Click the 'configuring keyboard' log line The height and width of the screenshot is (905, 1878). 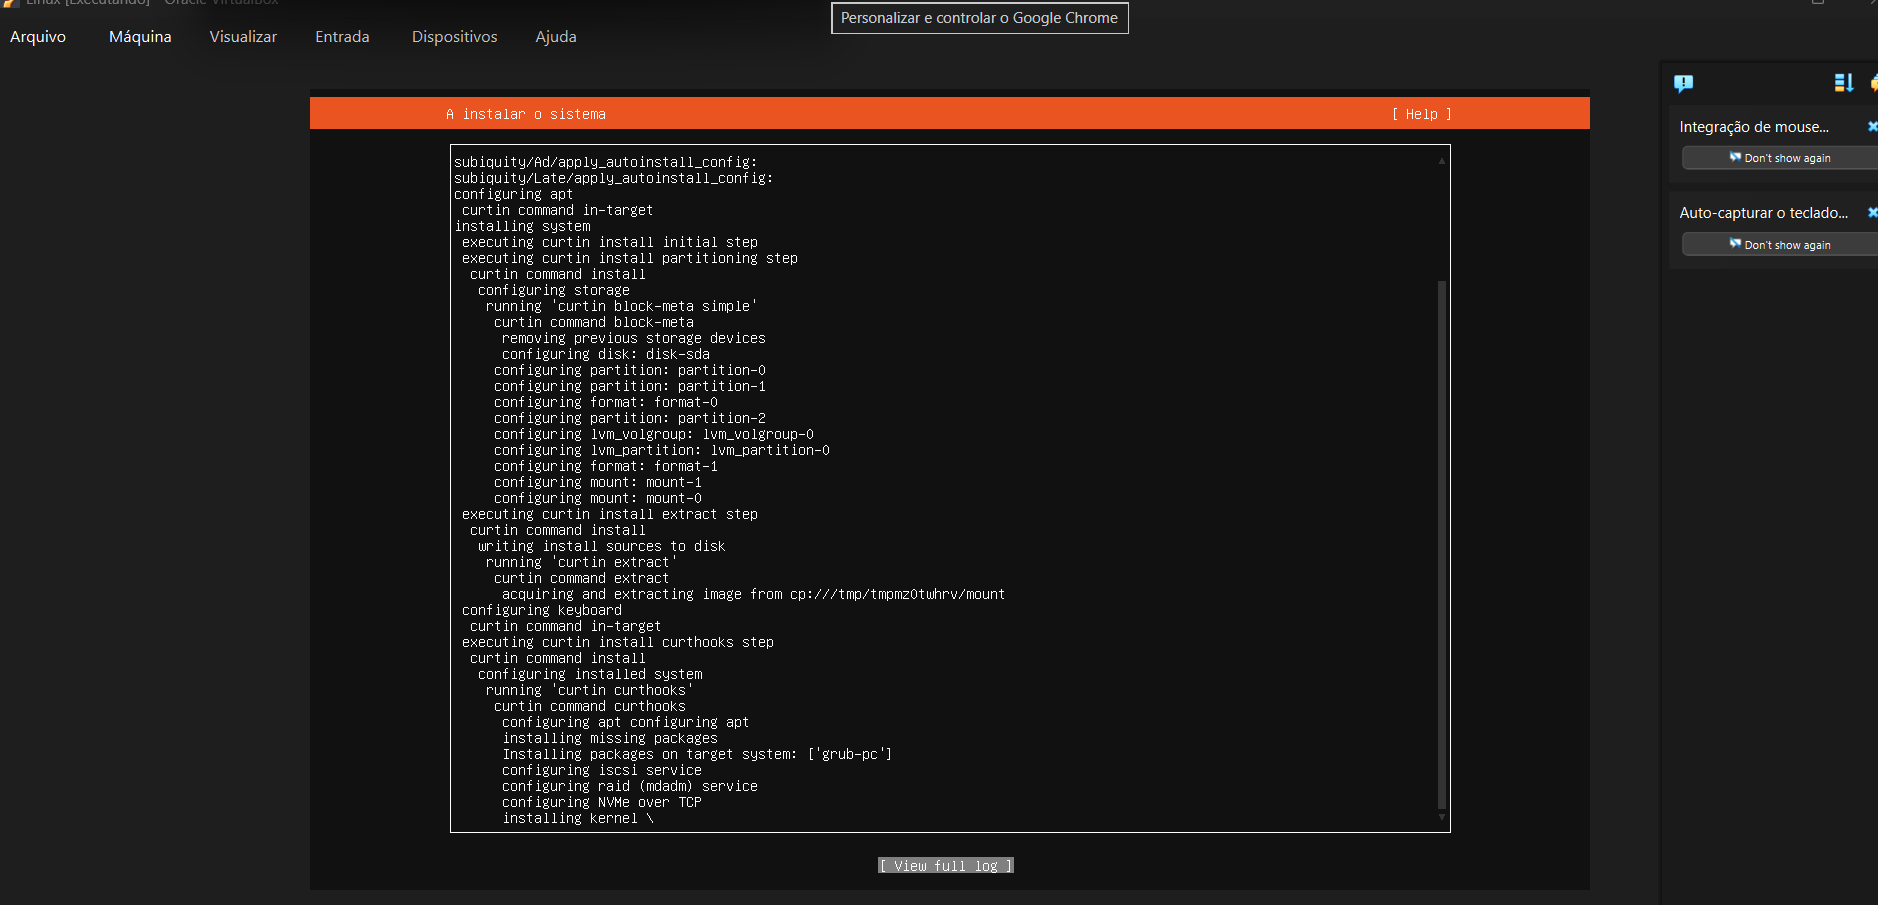pos(542,610)
